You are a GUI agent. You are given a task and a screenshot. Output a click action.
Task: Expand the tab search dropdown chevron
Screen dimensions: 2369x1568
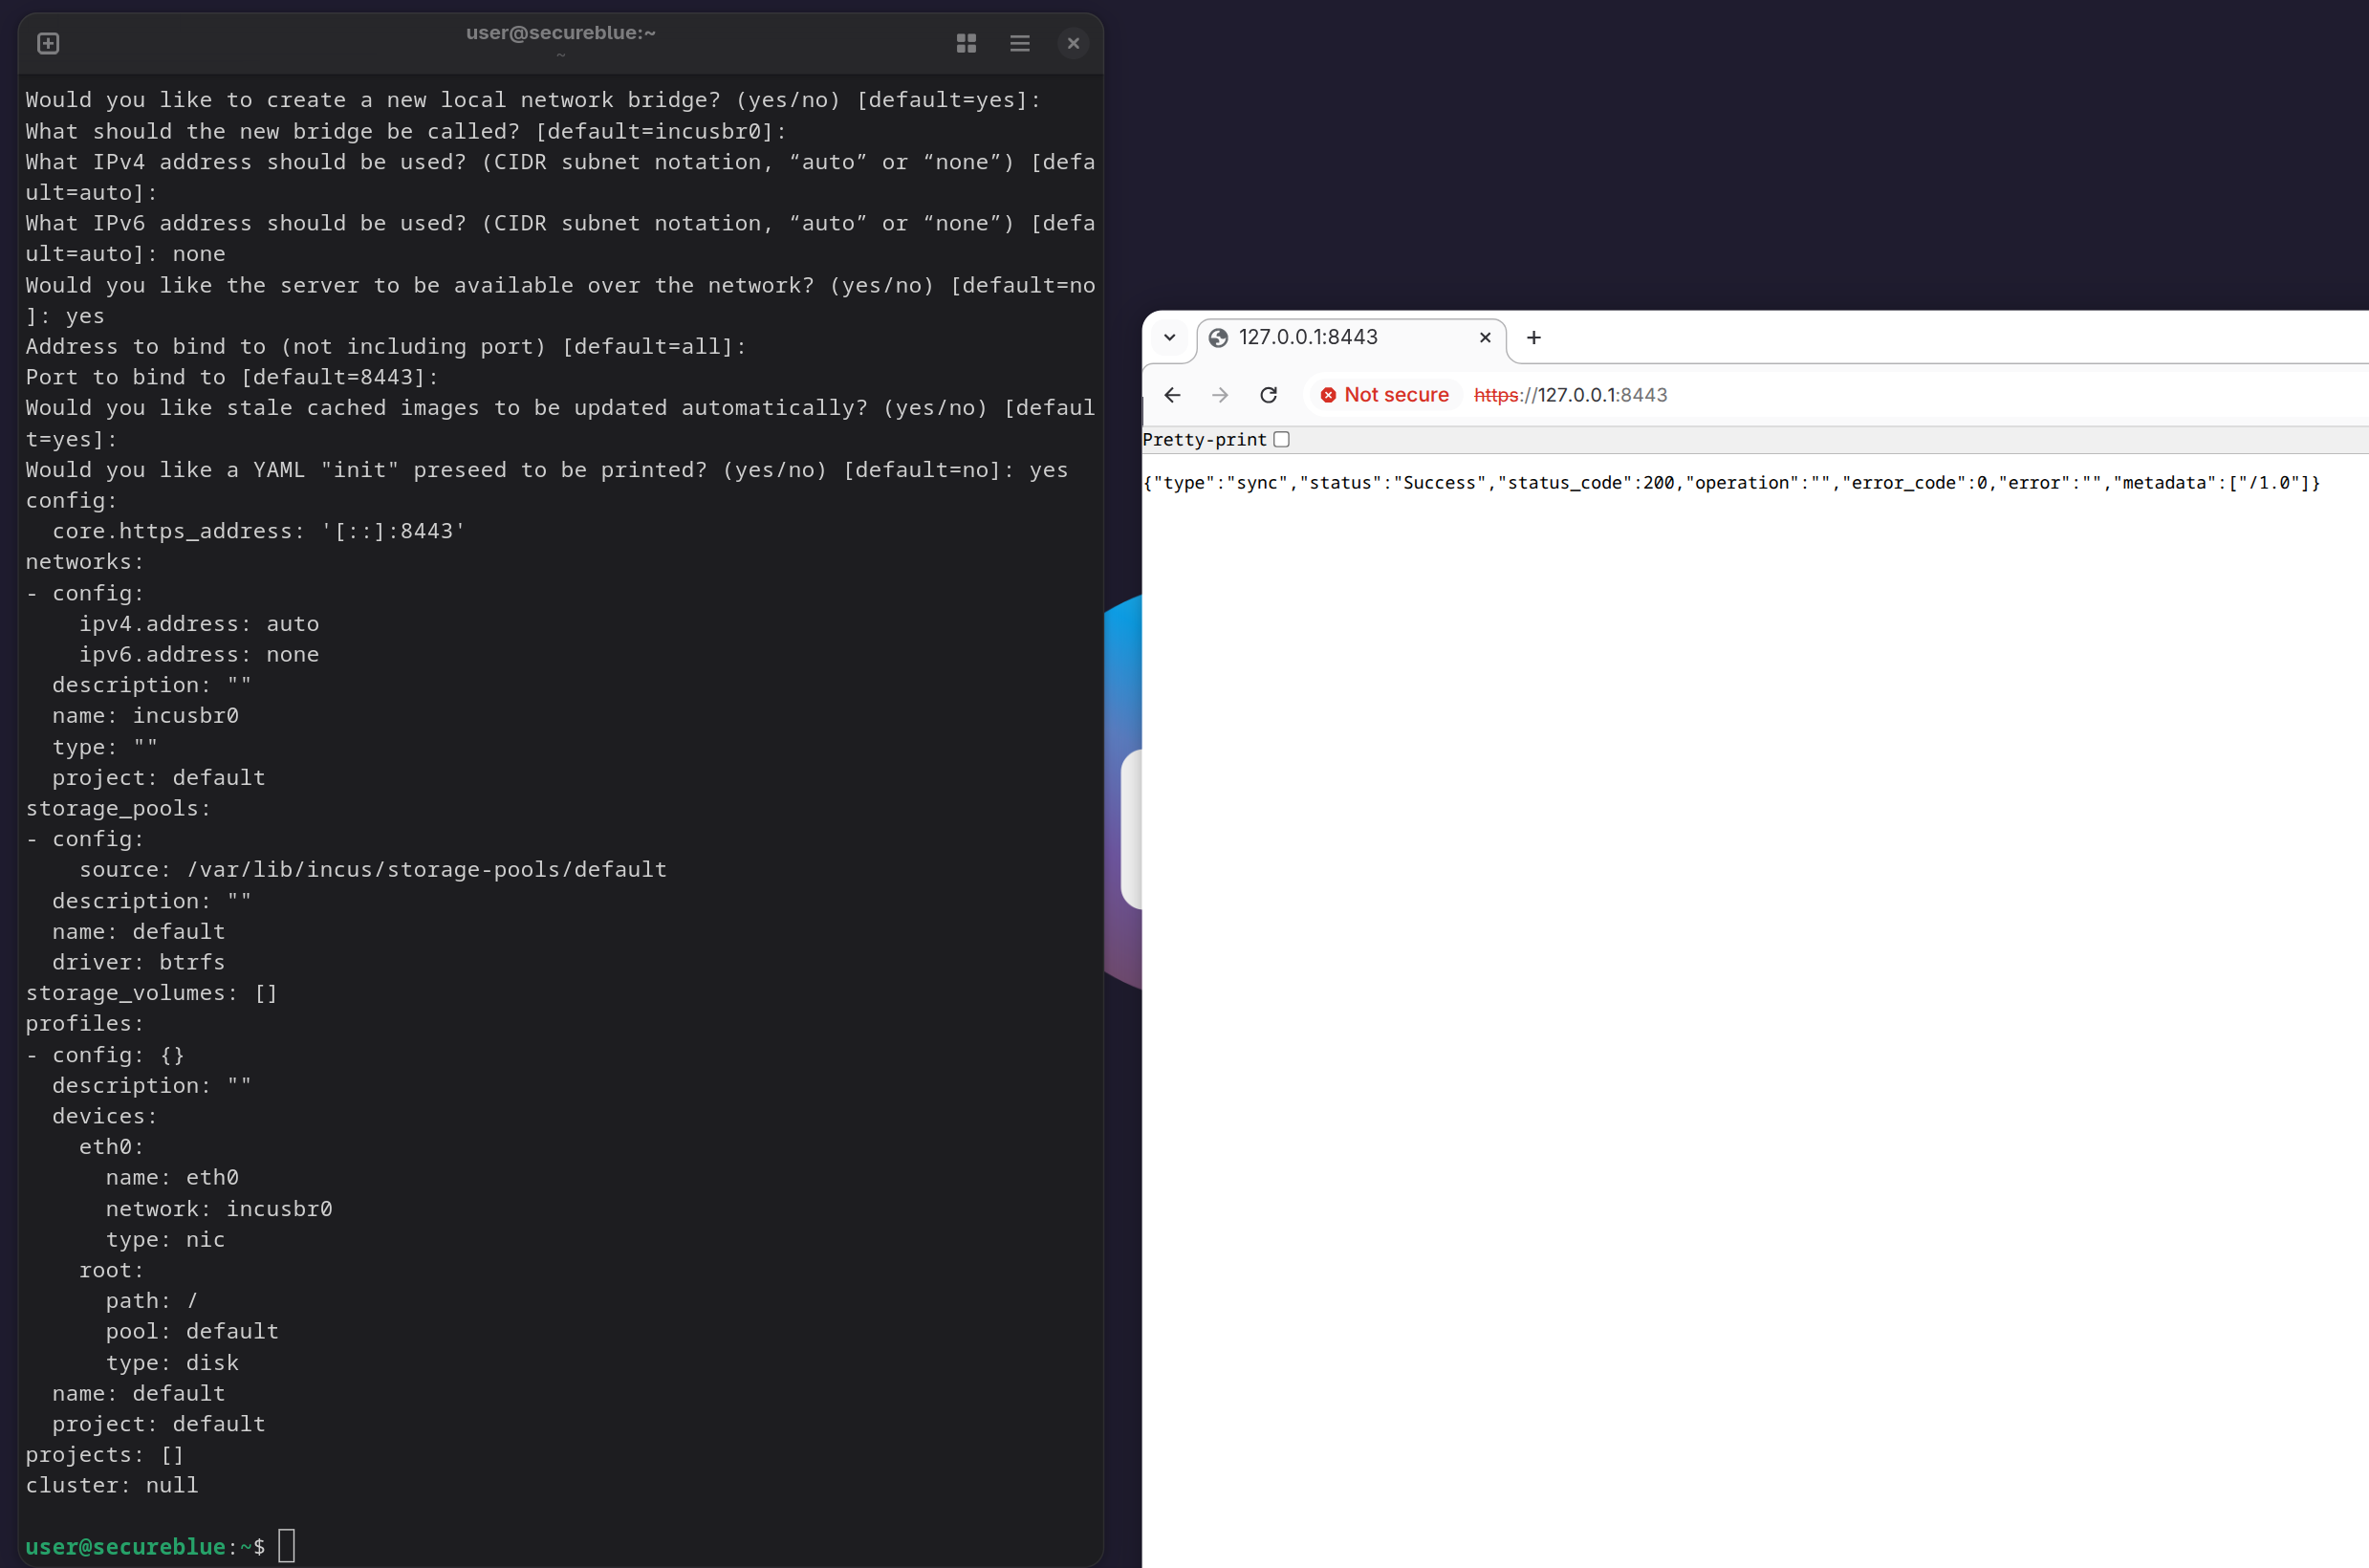[x=1169, y=338]
